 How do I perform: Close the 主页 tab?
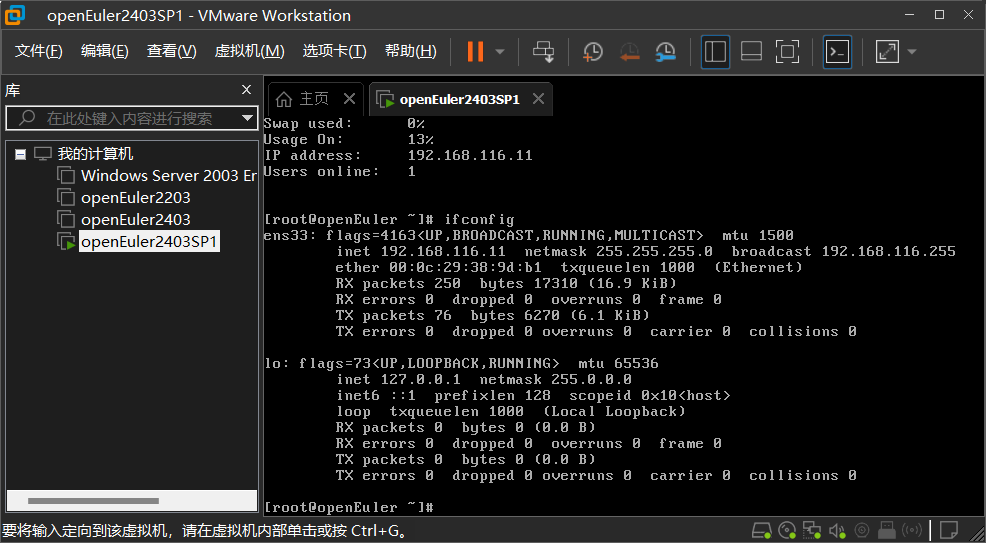(350, 99)
